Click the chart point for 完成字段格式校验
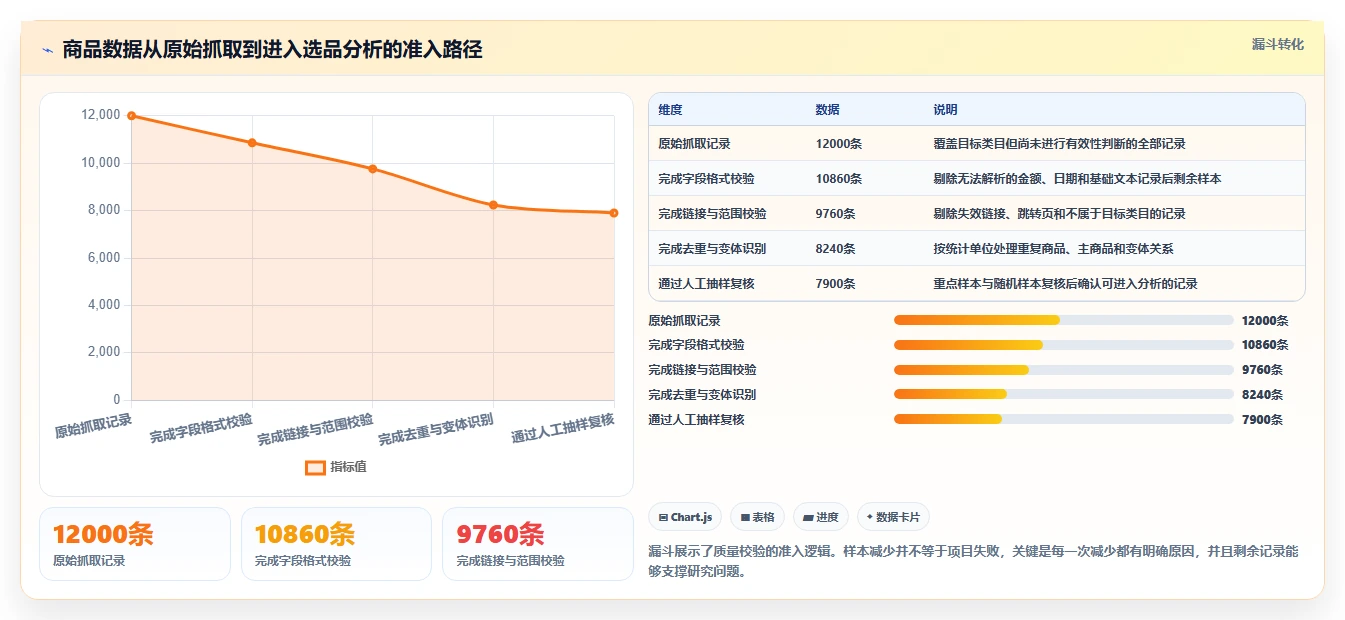 (252, 143)
